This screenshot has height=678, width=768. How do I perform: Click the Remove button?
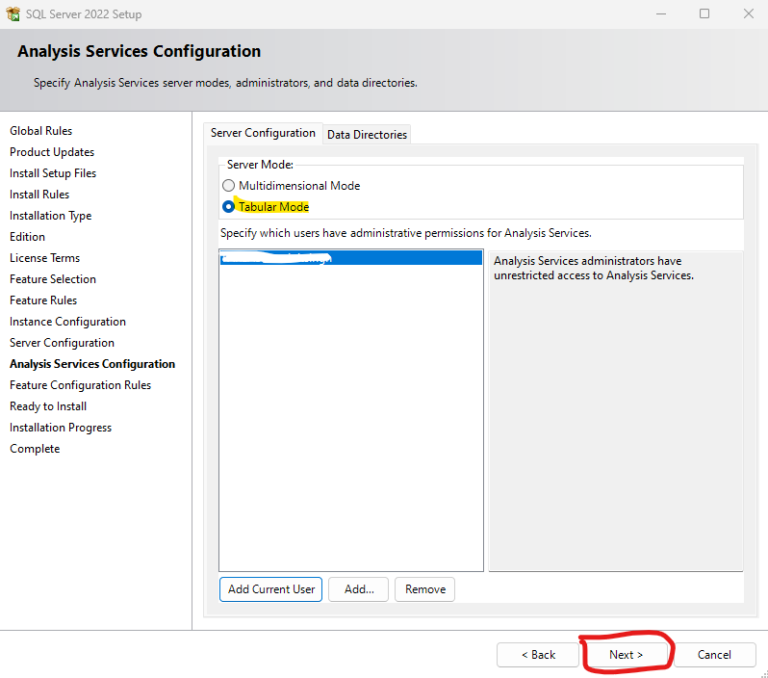point(425,589)
